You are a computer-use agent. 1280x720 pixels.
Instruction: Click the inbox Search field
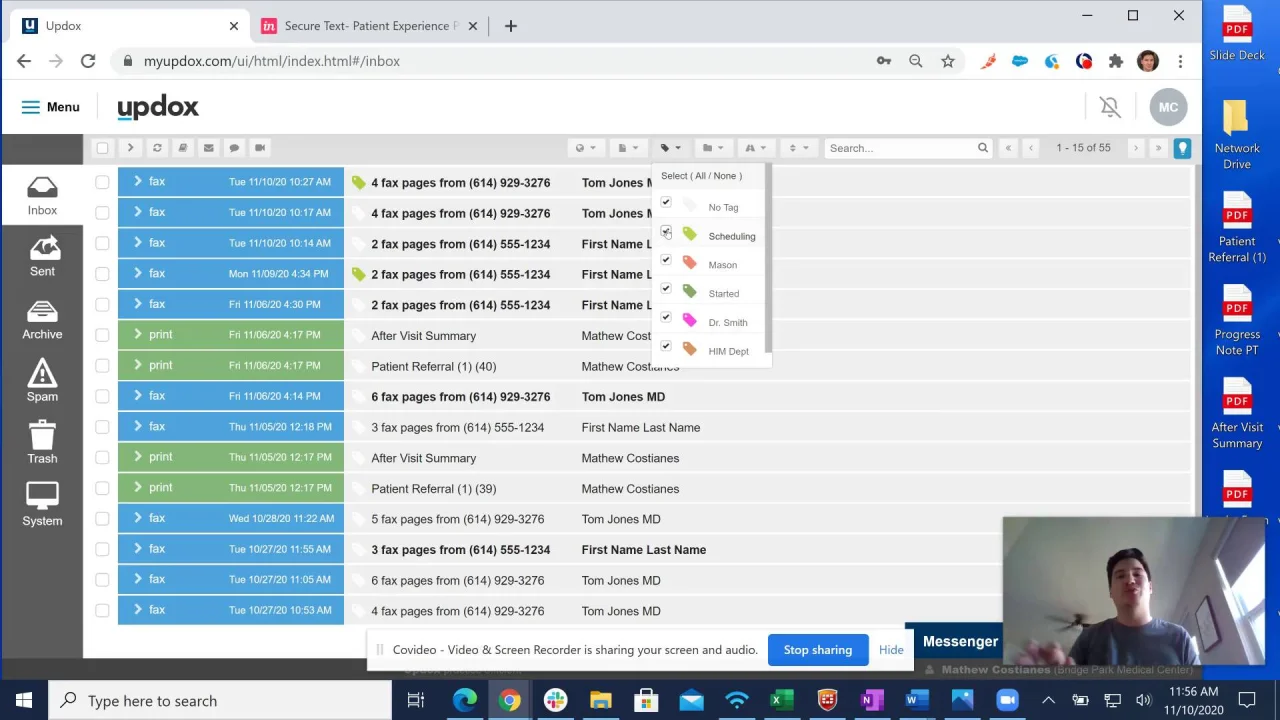point(898,148)
